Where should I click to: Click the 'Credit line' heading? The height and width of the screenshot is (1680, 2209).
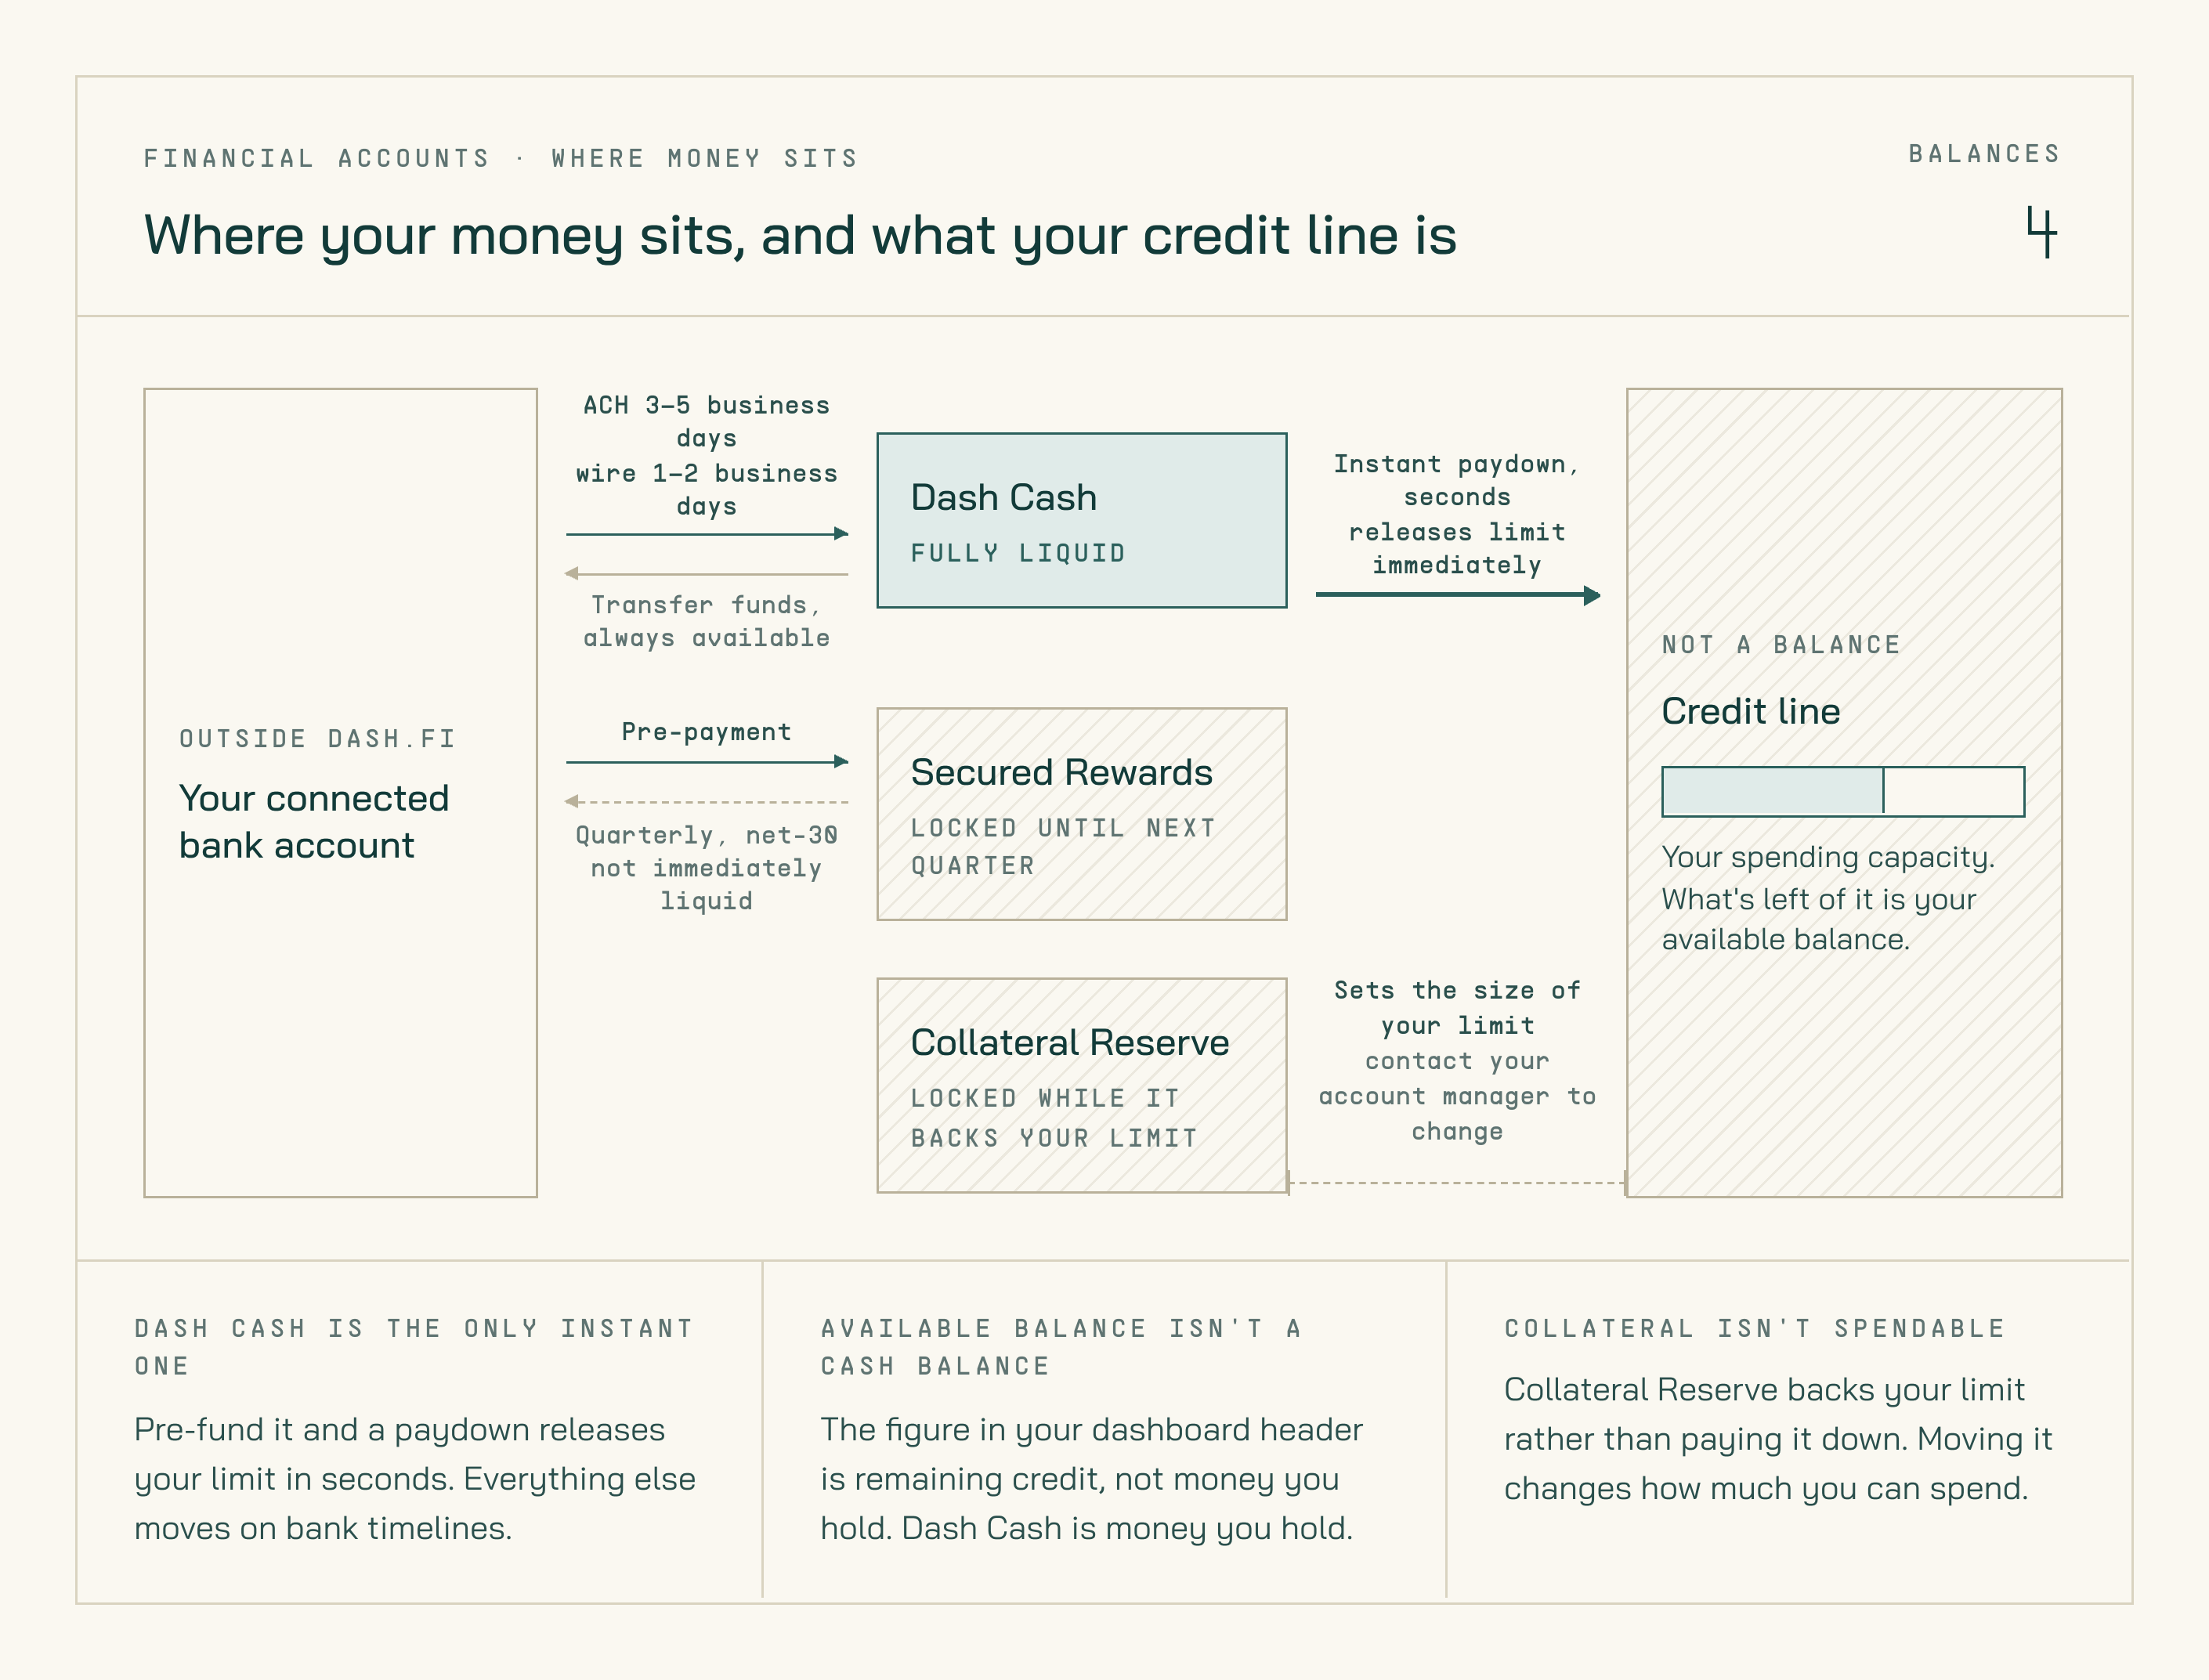pyautogui.click(x=1750, y=711)
